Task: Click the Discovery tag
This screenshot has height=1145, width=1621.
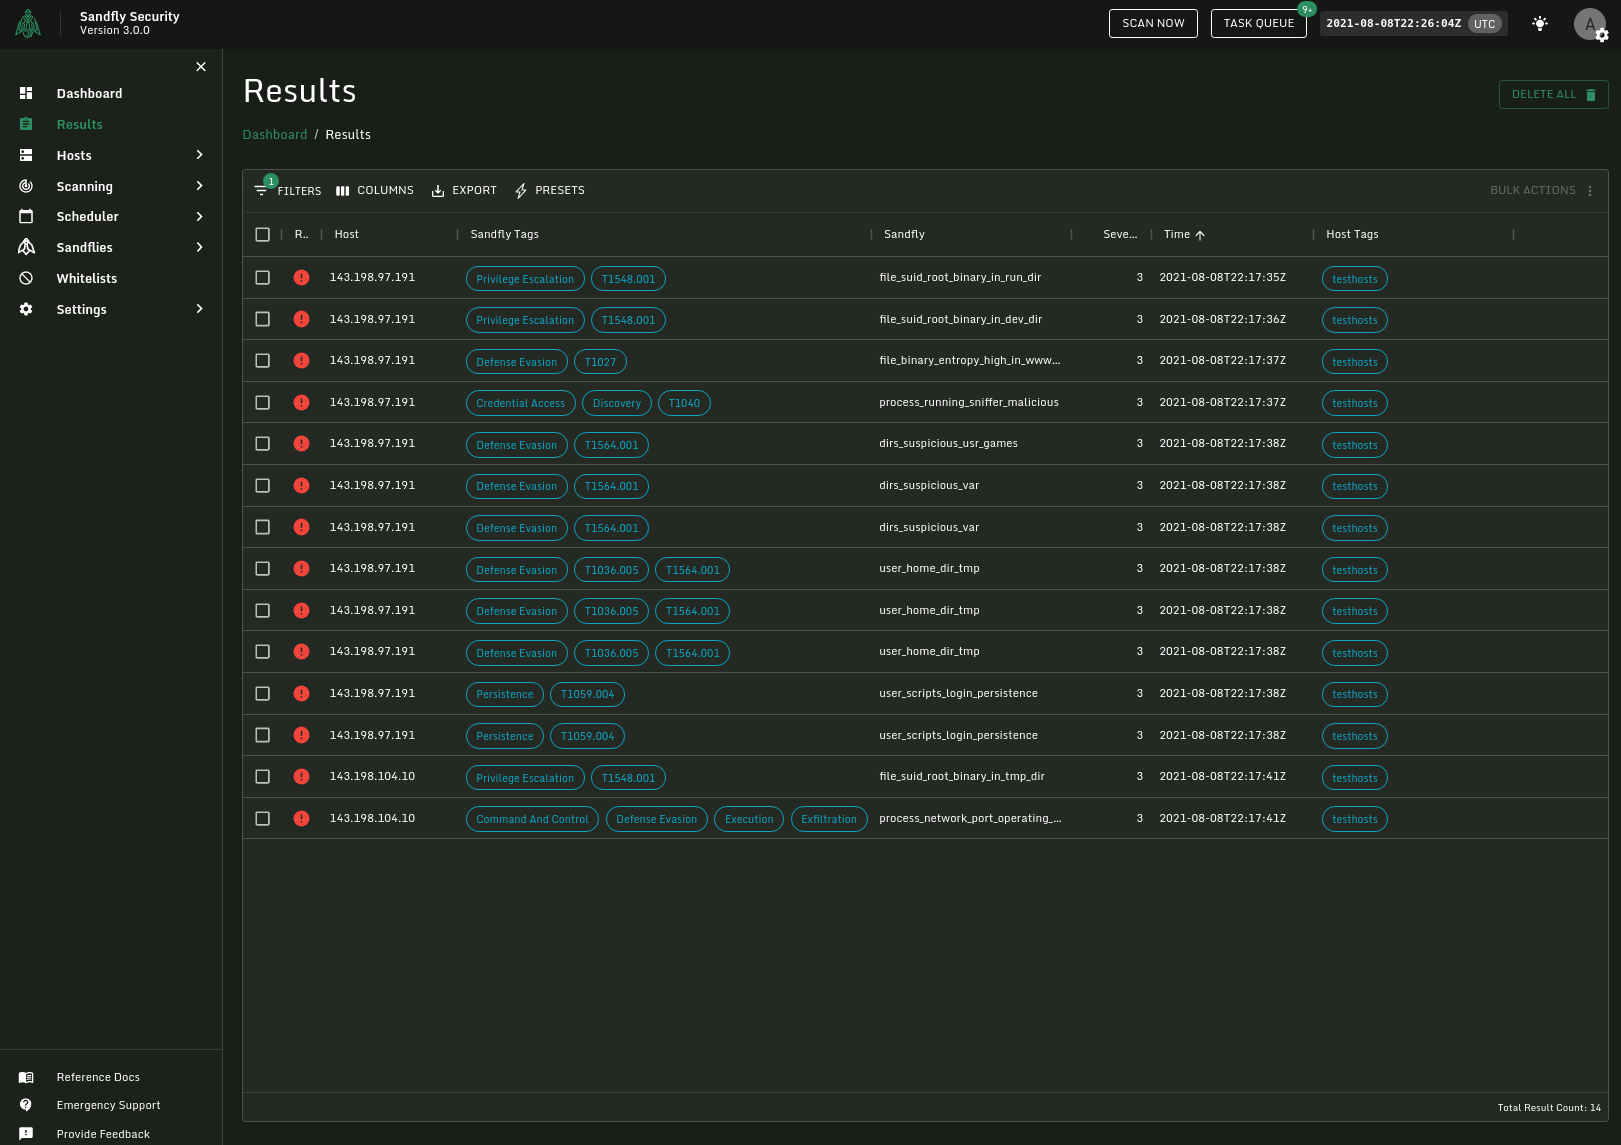Action: [x=617, y=404]
